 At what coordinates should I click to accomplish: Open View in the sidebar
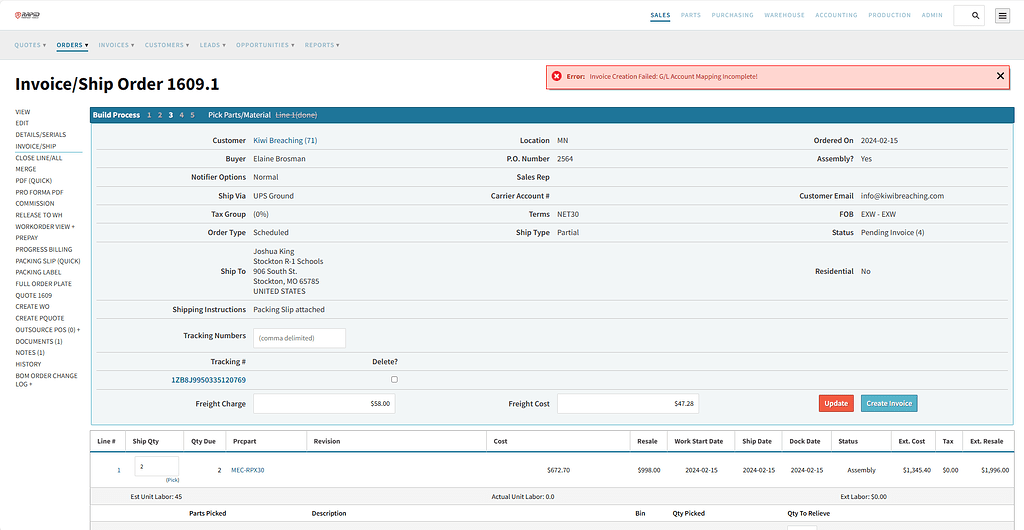coord(23,112)
